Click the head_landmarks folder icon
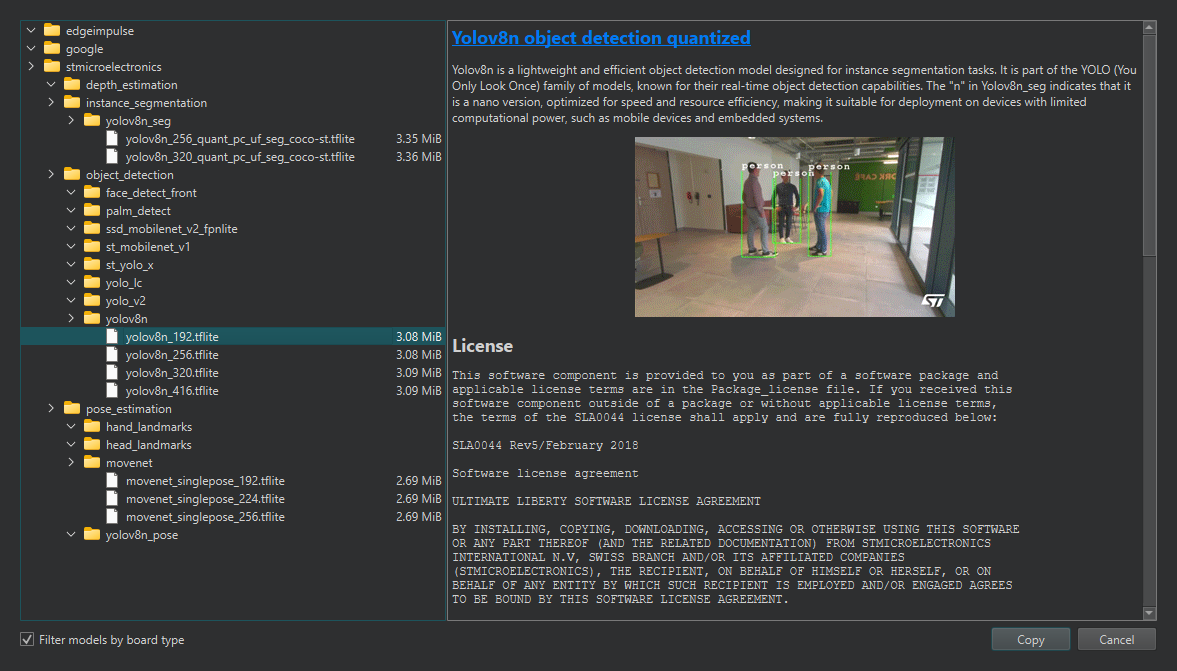The height and width of the screenshot is (671, 1177). tap(92, 445)
